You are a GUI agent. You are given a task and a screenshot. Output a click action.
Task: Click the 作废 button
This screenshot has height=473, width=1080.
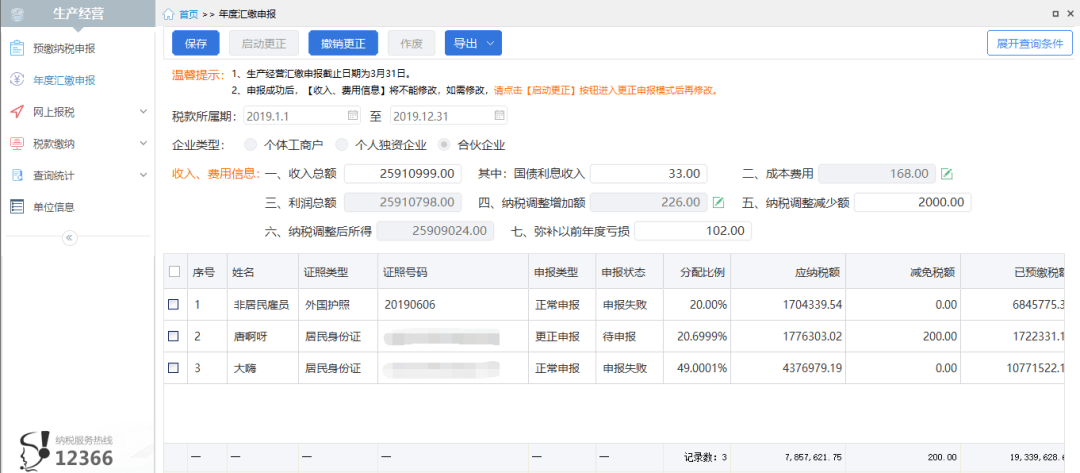[411, 43]
